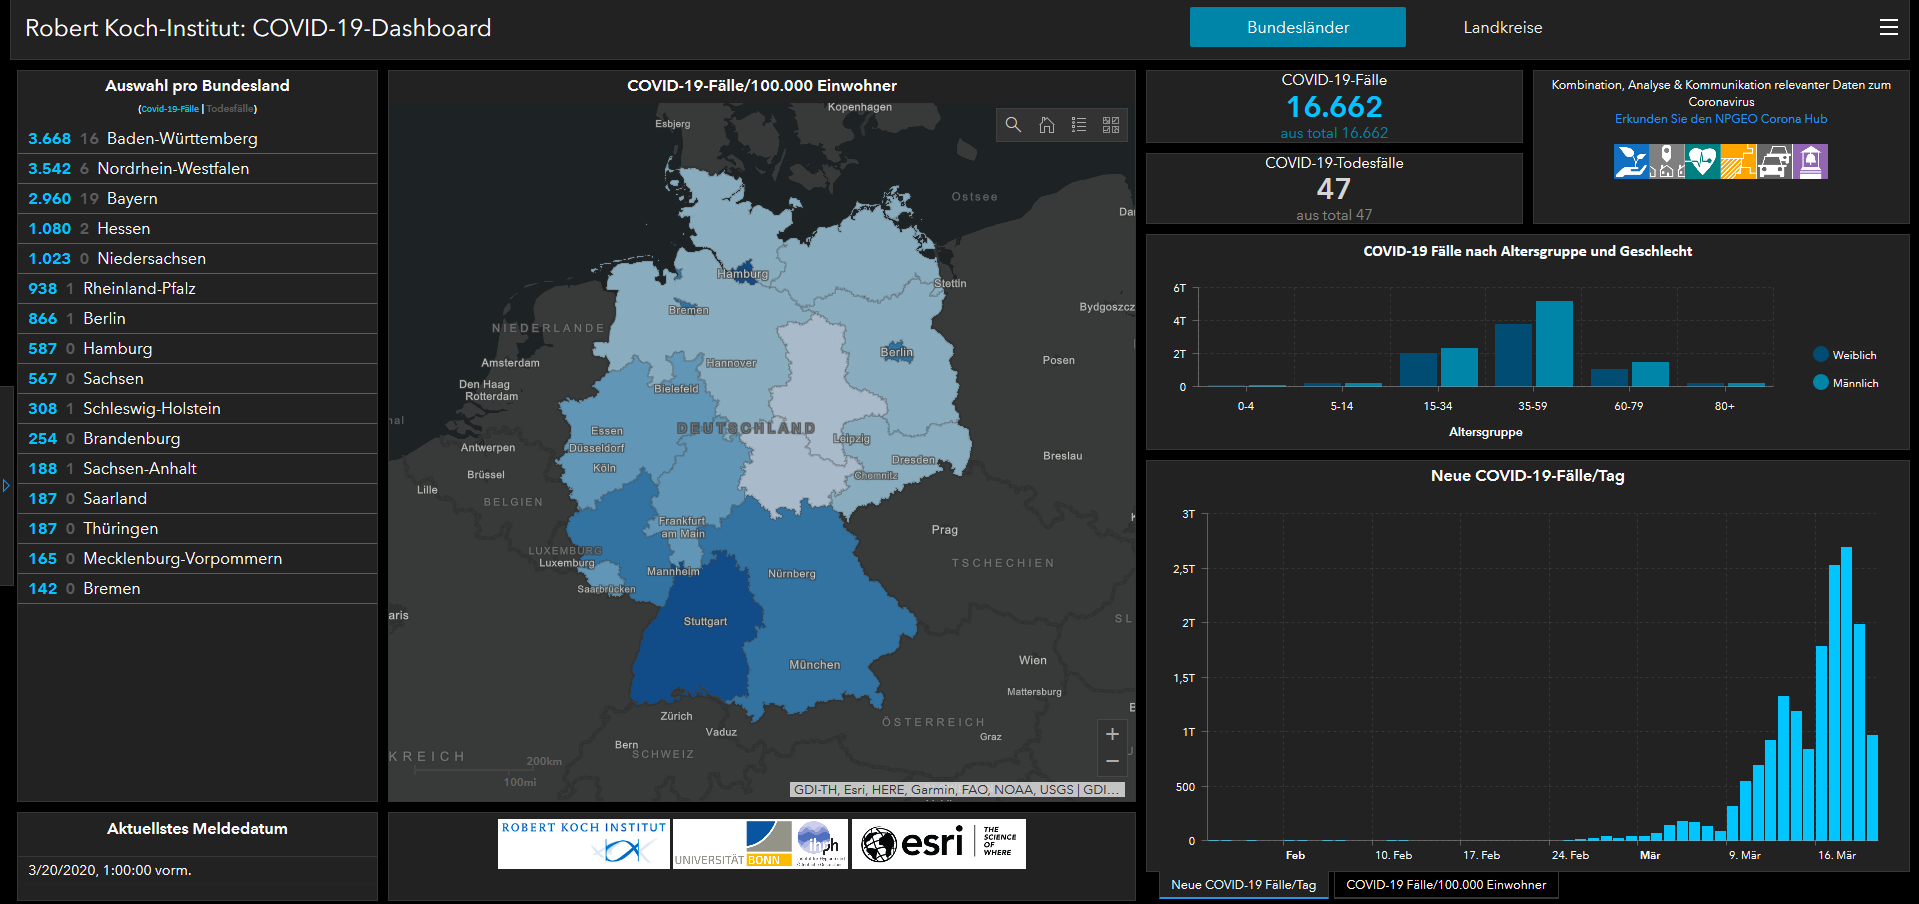Click the blue plant-in-hand hub icon

[x=1631, y=161]
